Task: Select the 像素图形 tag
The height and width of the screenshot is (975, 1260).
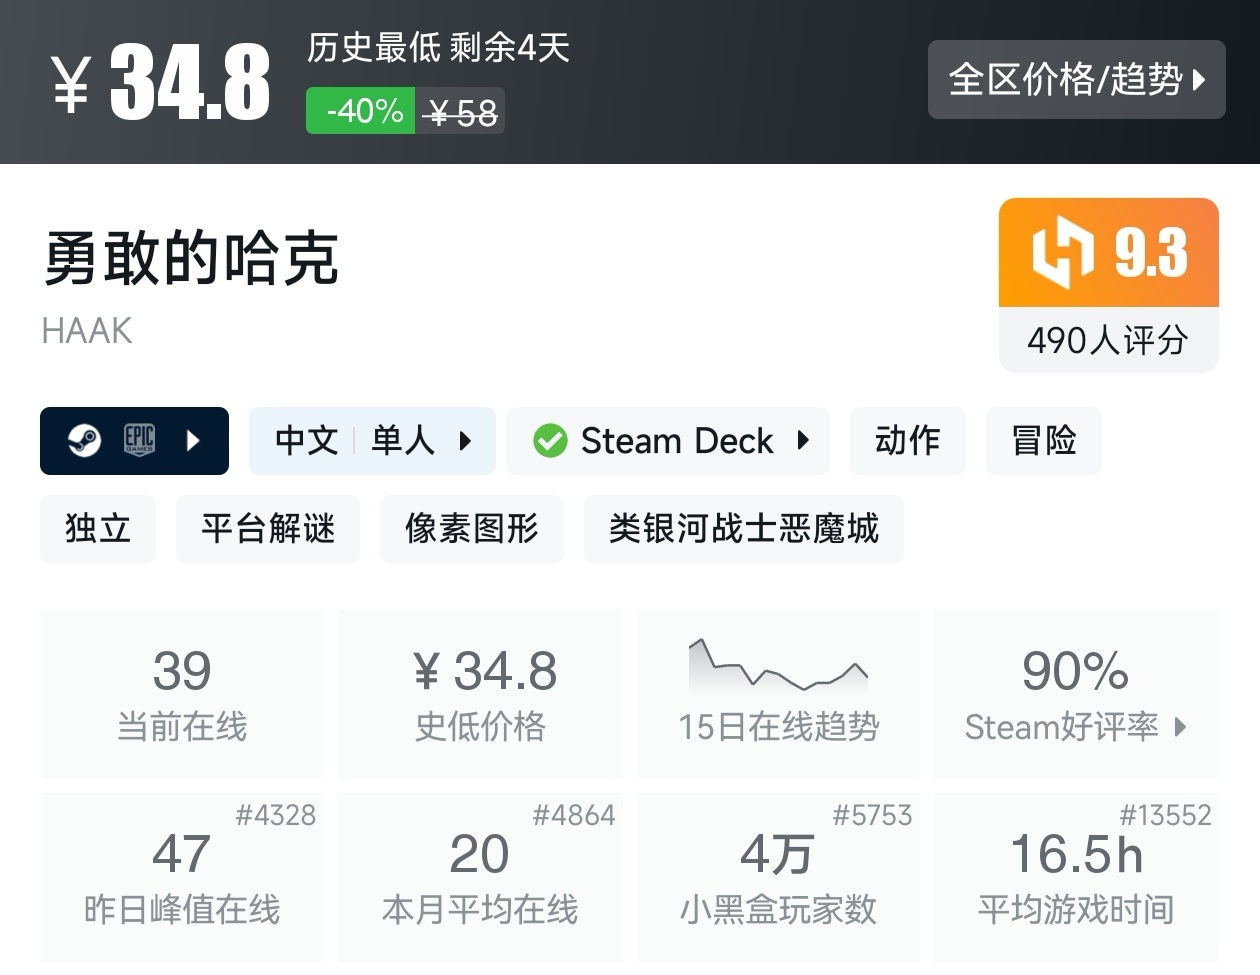Action: tap(471, 528)
